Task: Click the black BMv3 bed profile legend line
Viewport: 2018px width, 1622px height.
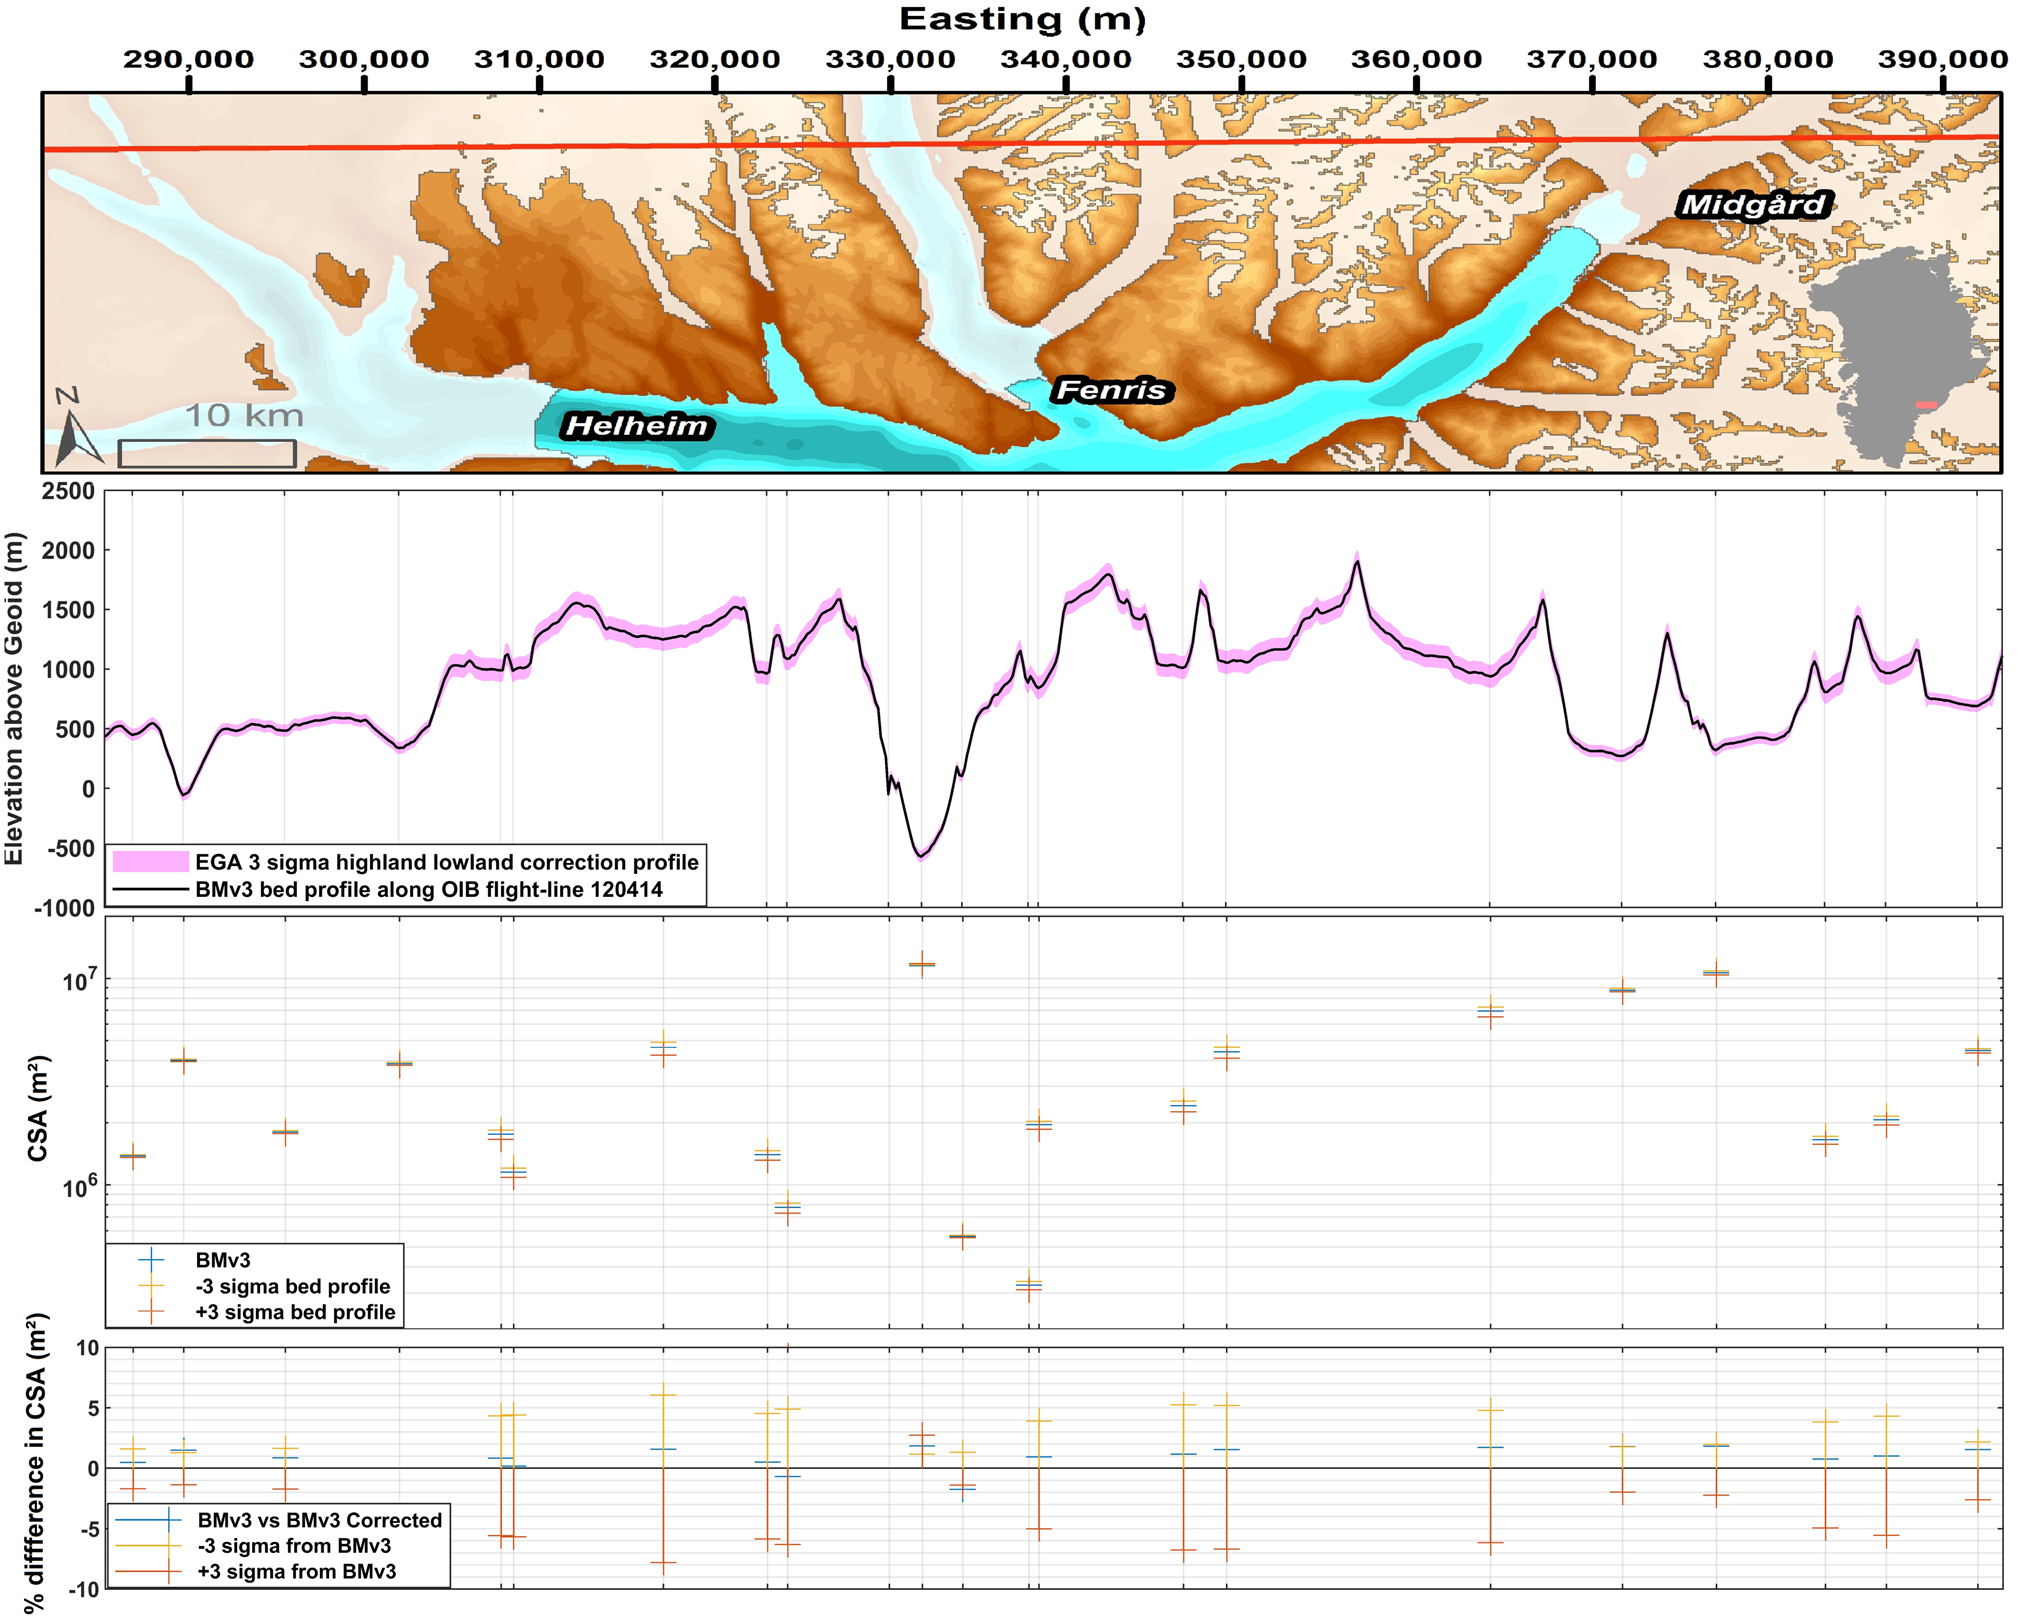Action: (x=150, y=889)
